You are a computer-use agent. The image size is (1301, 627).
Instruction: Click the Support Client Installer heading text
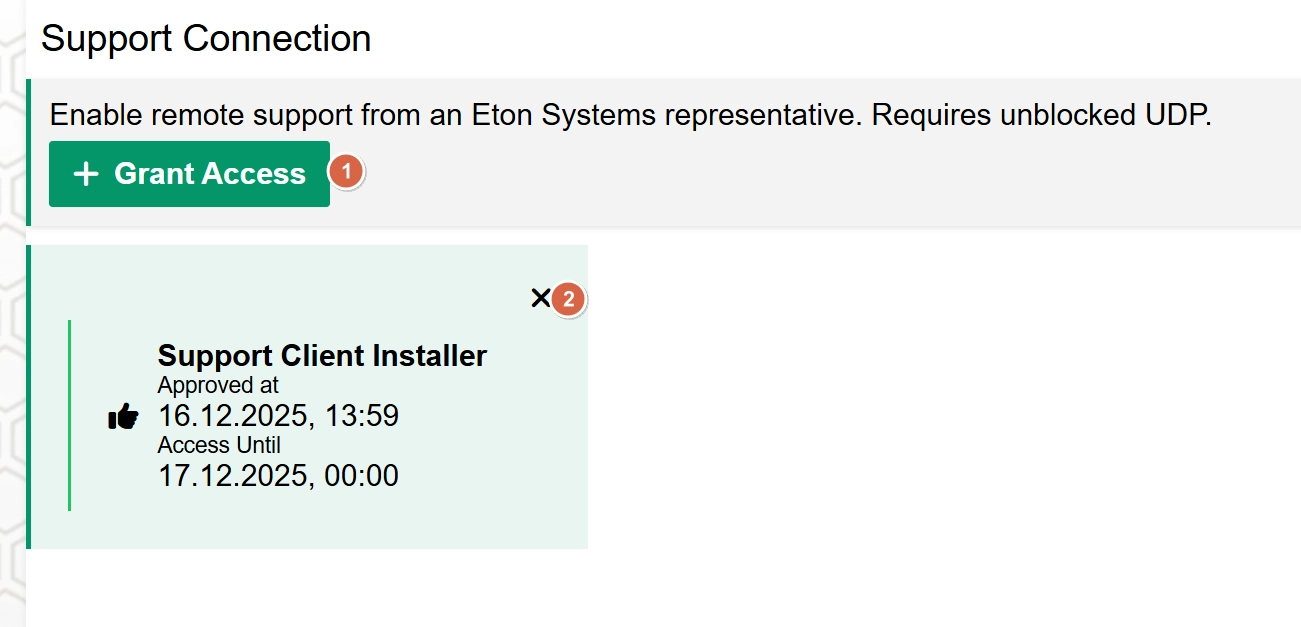(321, 355)
